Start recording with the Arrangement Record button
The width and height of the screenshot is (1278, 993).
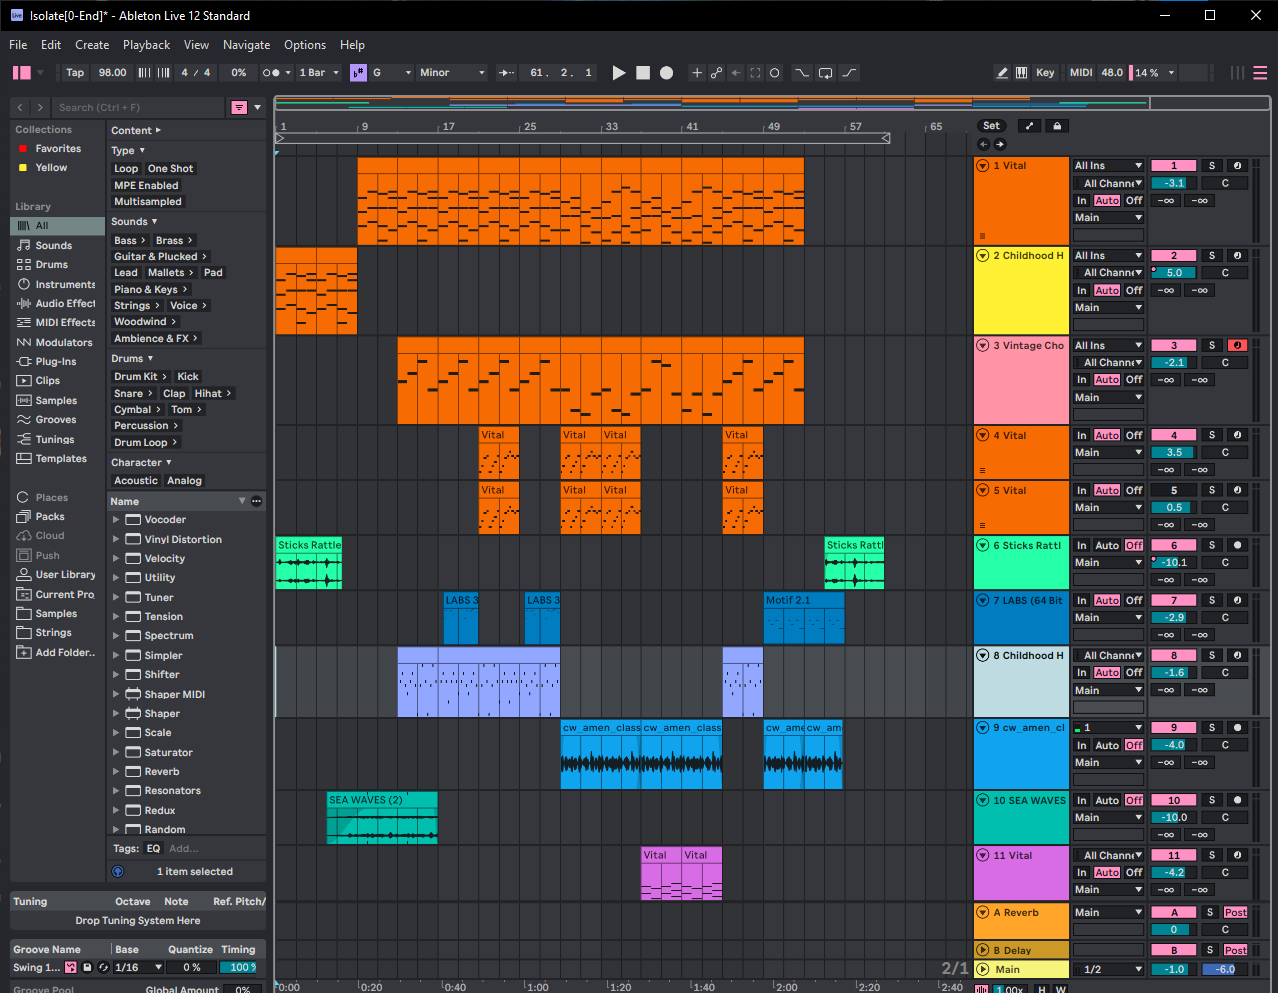point(667,73)
